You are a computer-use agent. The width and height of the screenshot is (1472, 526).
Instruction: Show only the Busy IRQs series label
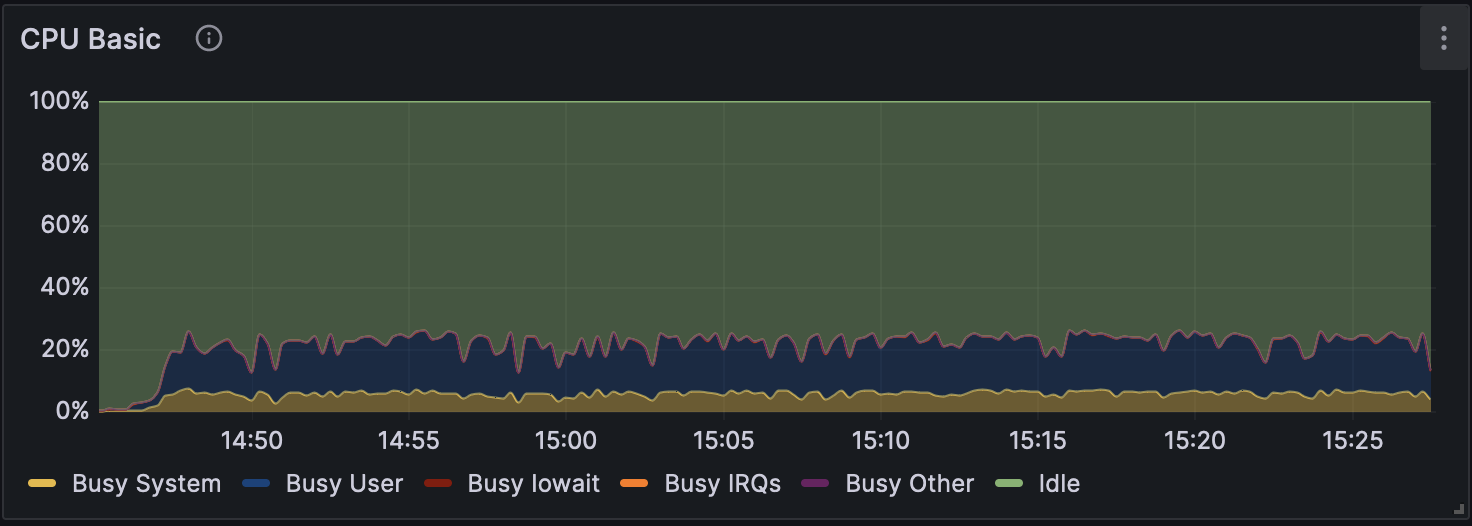point(722,484)
